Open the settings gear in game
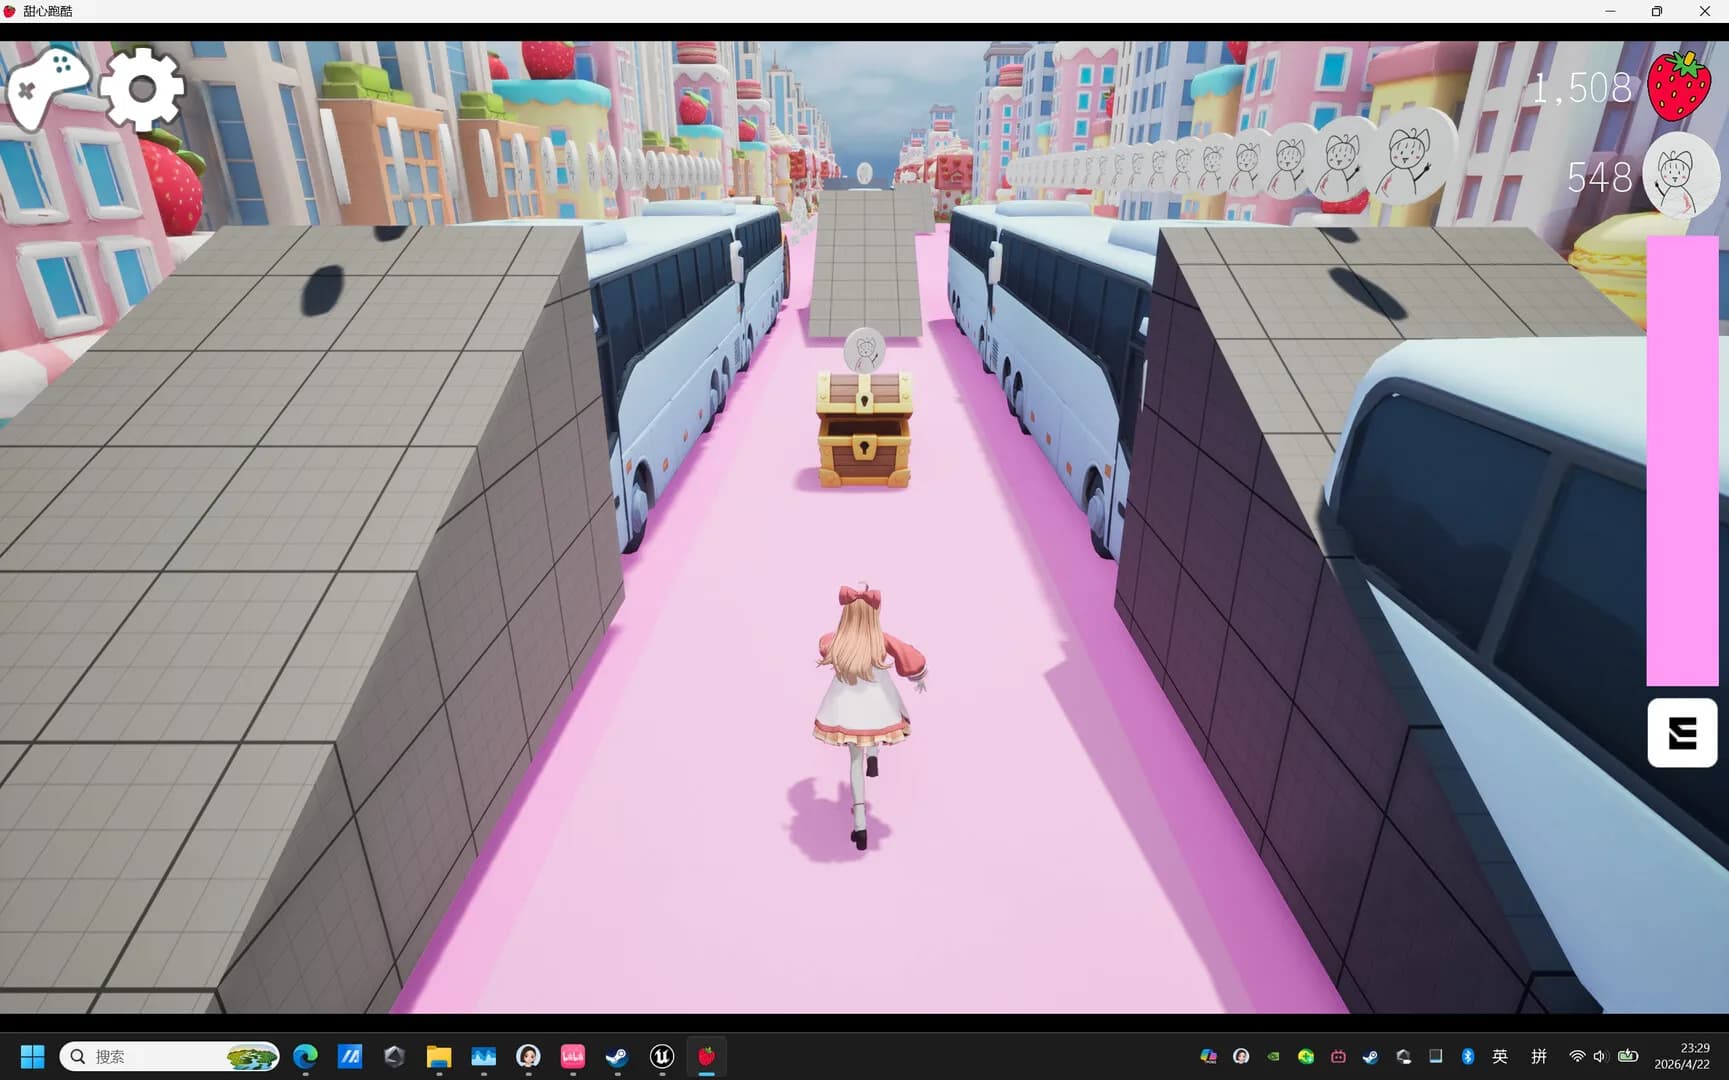This screenshot has height=1080, width=1729. pyautogui.click(x=143, y=89)
